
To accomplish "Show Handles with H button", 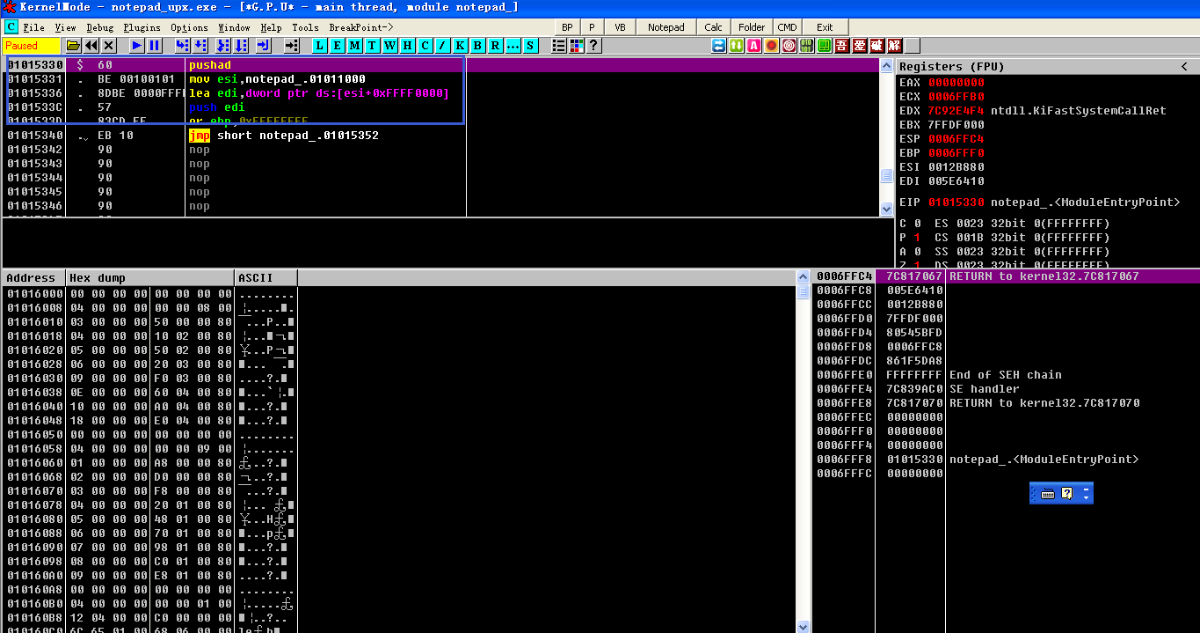I will 407,45.
